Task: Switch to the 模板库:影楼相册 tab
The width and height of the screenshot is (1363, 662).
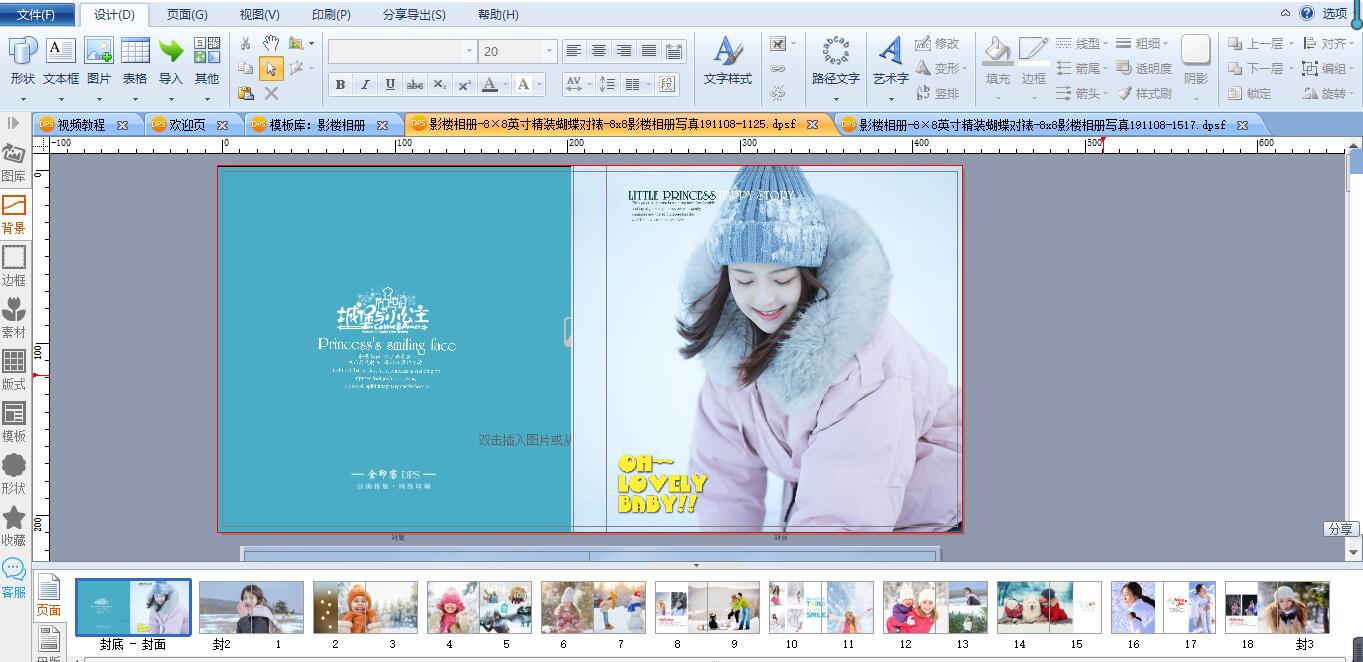Action: pos(317,125)
